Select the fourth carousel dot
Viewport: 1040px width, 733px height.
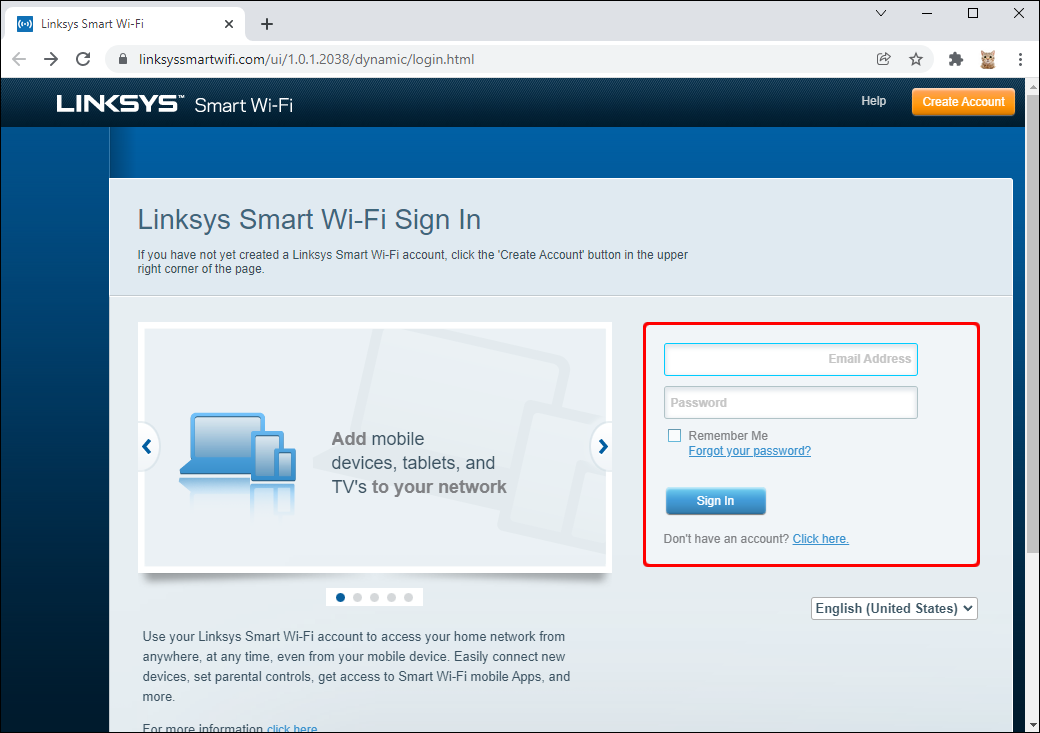(x=391, y=598)
